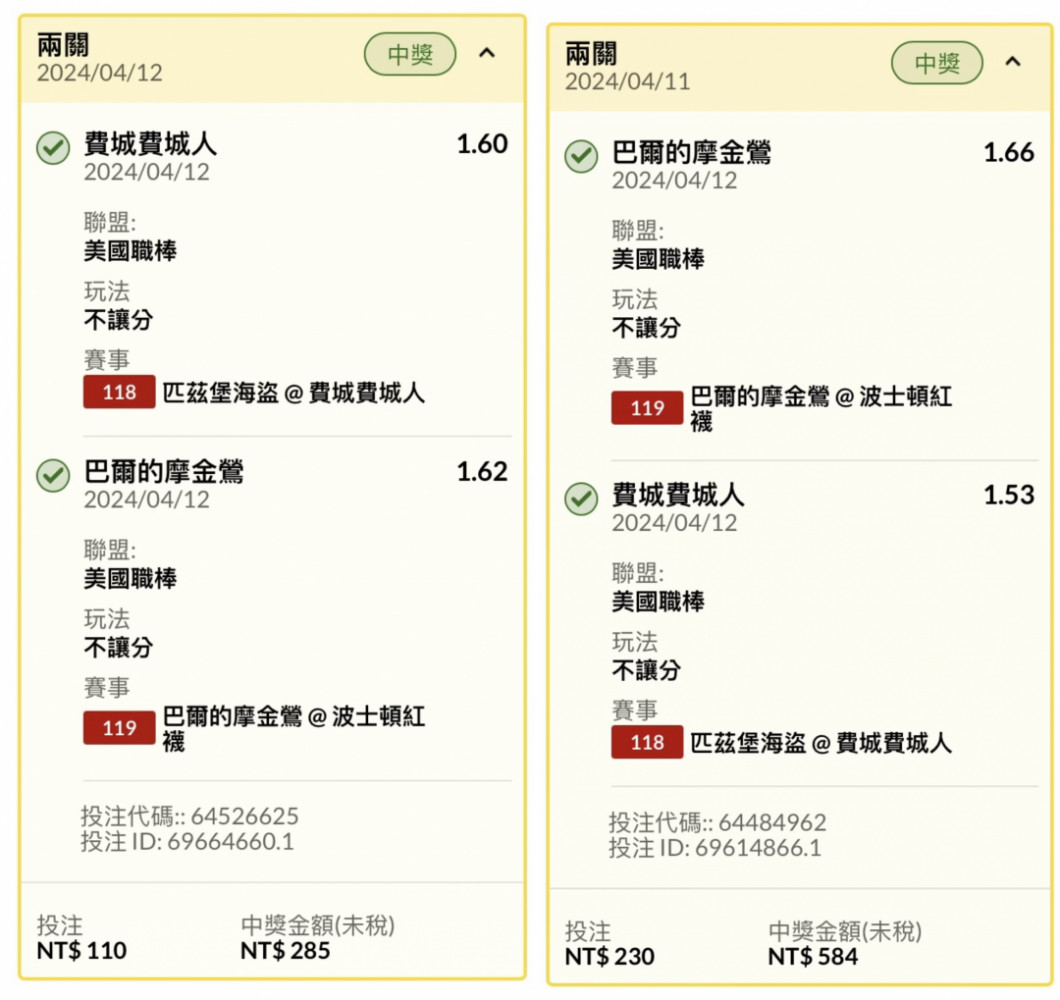Screen dimensions: 1060x1000
Task: Click 投注 label above NT$ 230
Action: pos(587,931)
